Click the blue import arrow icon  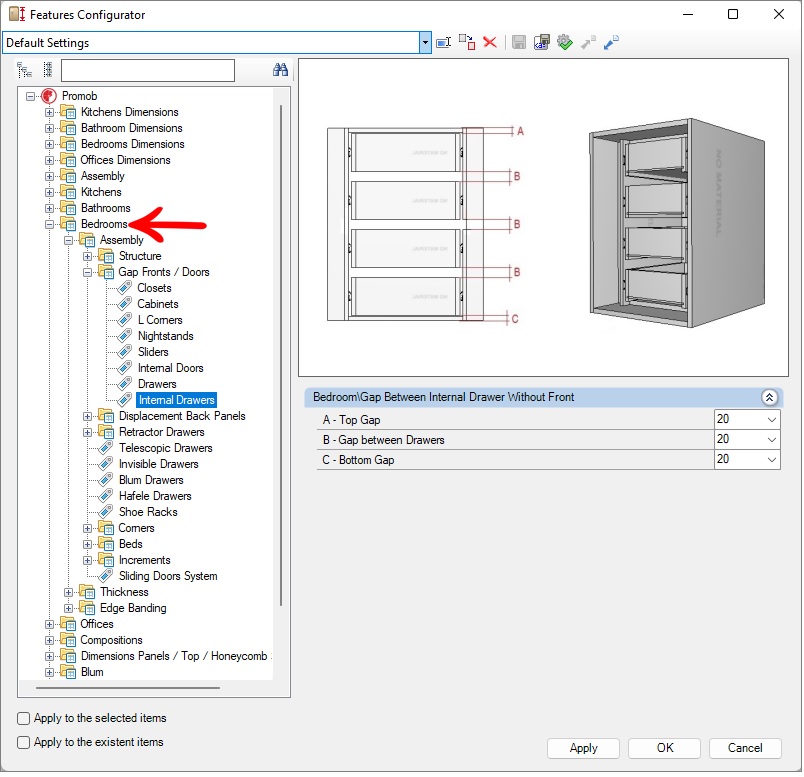coord(611,42)
